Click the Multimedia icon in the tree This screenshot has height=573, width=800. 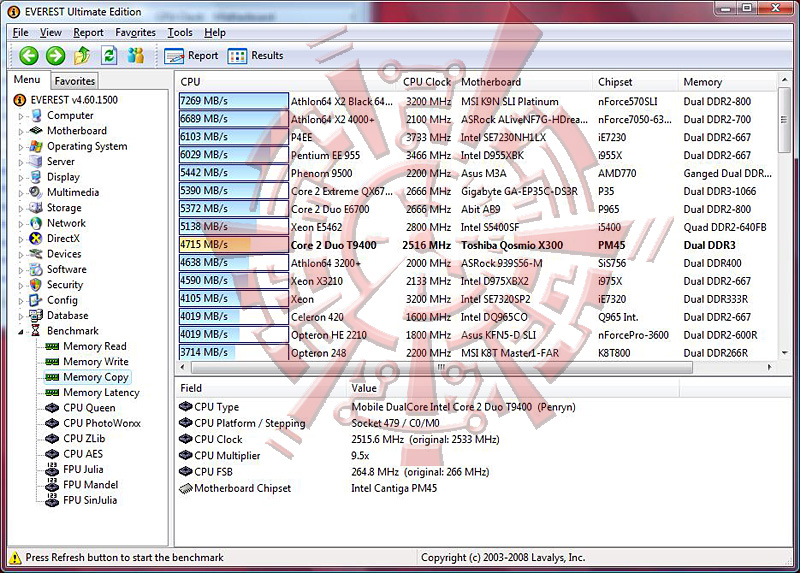pos(36,192)
